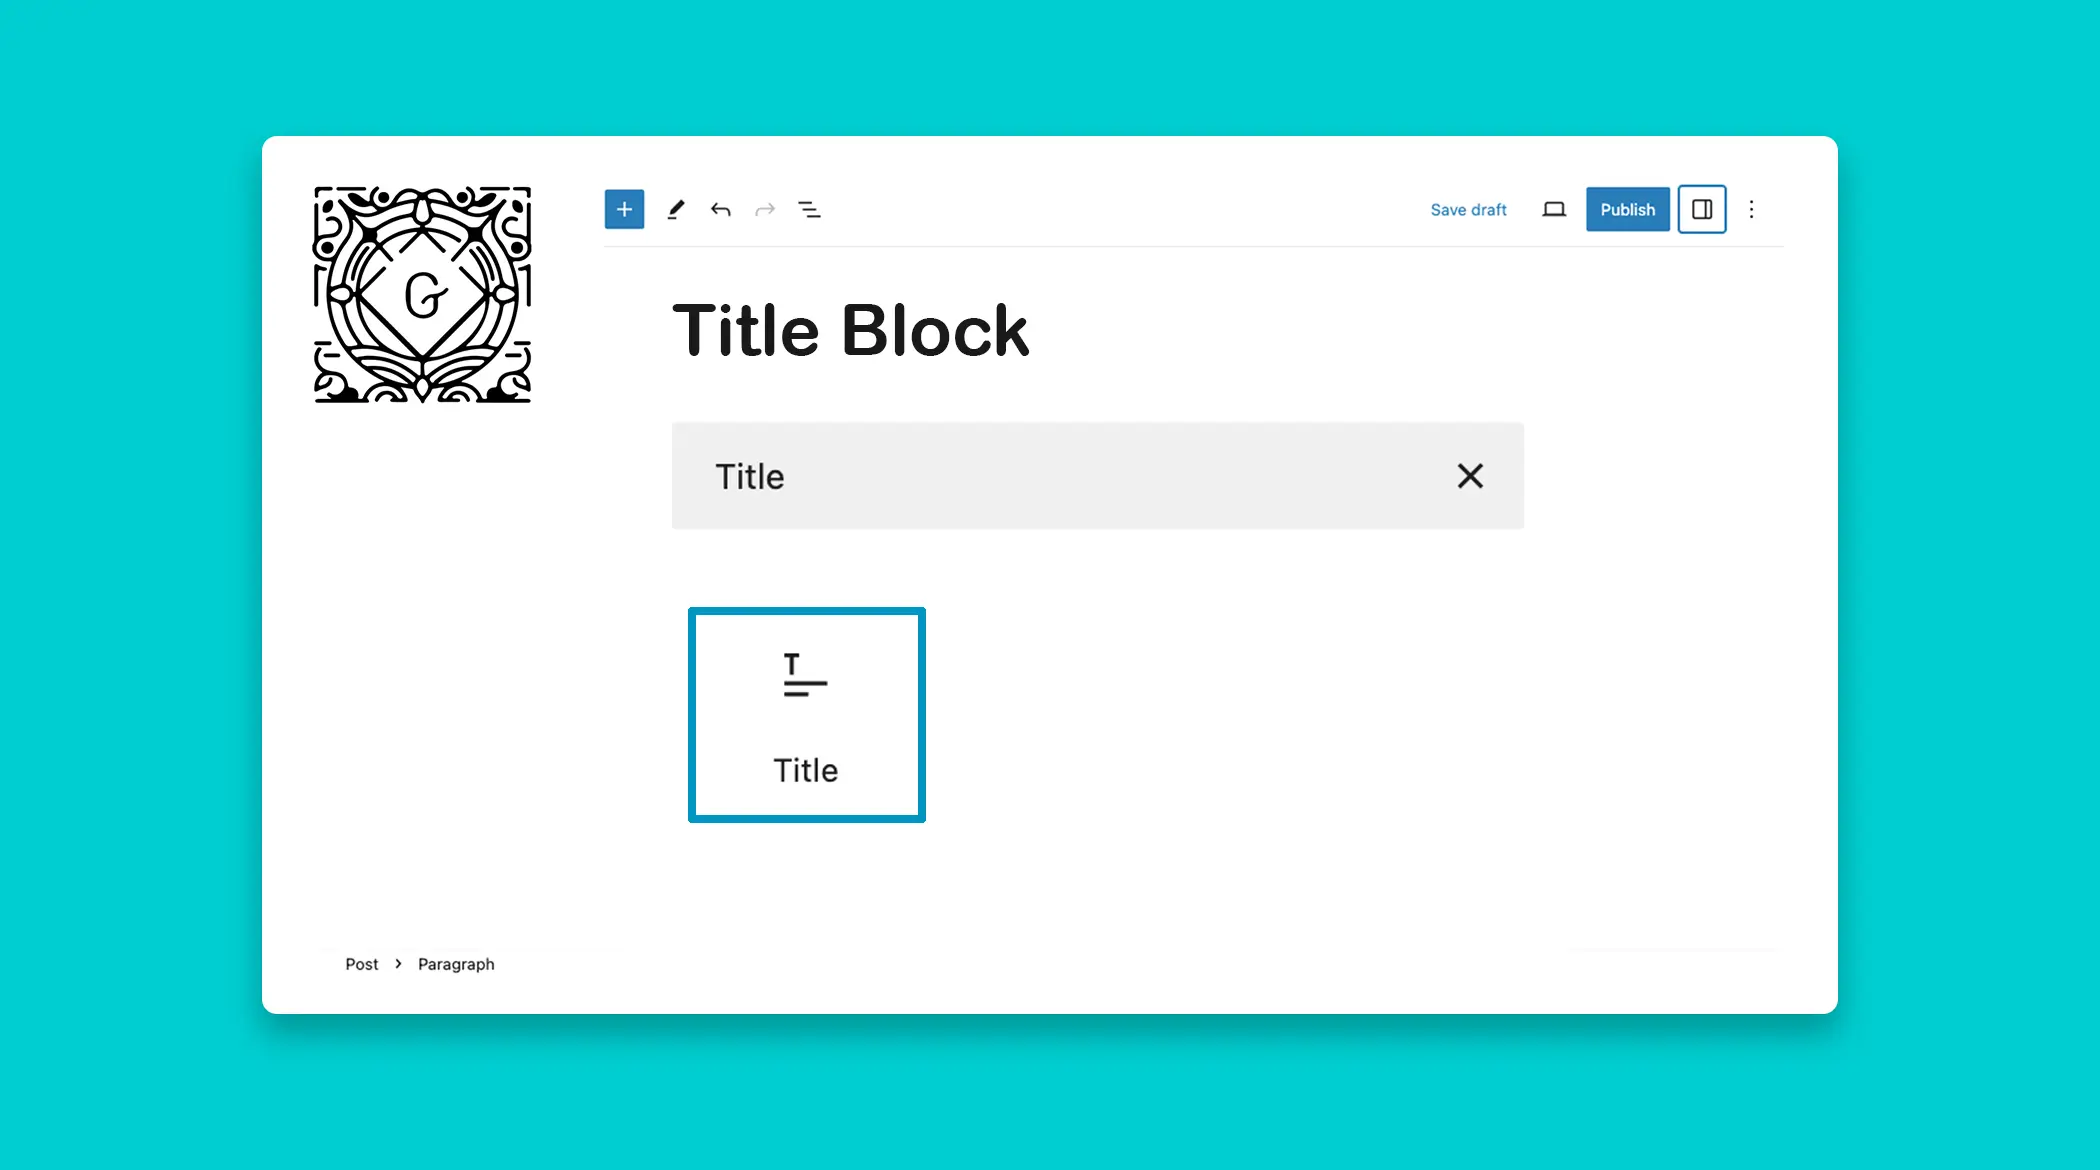Toggle the block inserter panel open

click(624, 209)
